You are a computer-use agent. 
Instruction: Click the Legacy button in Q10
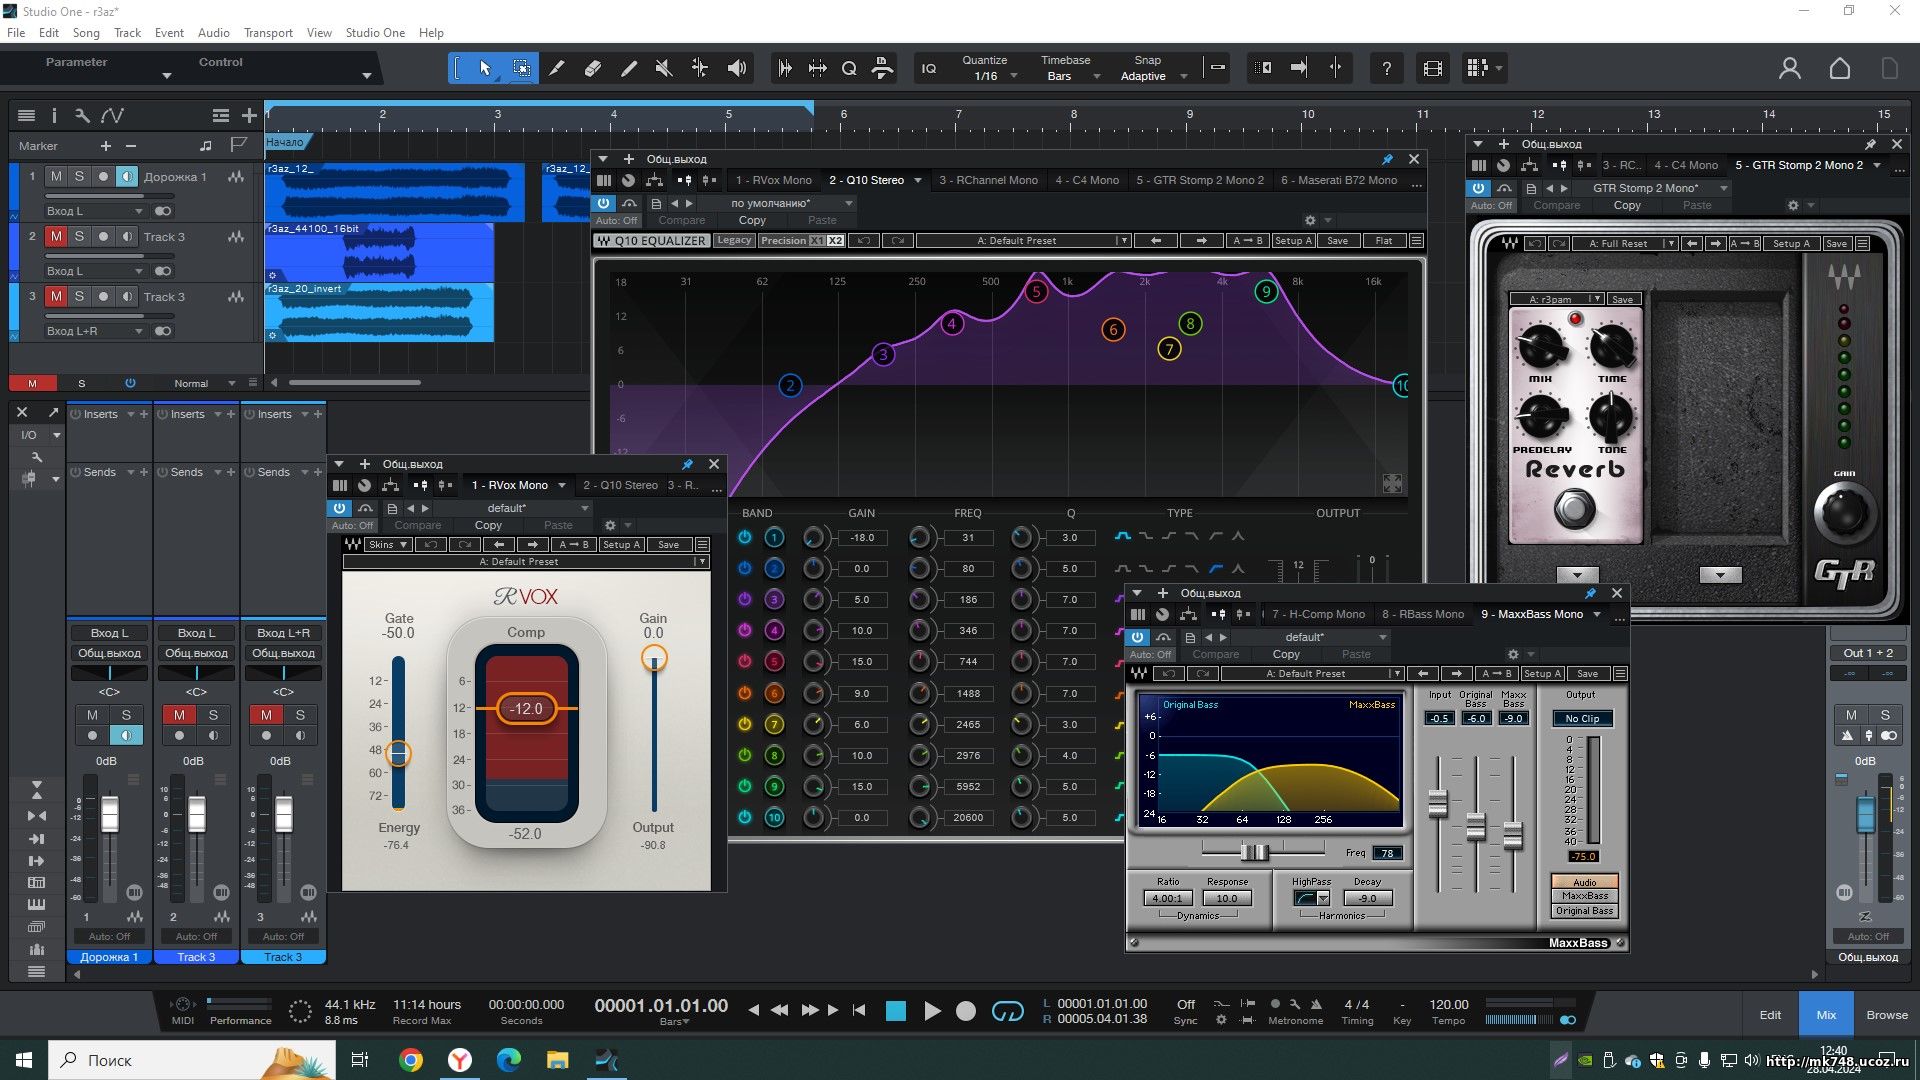click(x=734, y=240)
